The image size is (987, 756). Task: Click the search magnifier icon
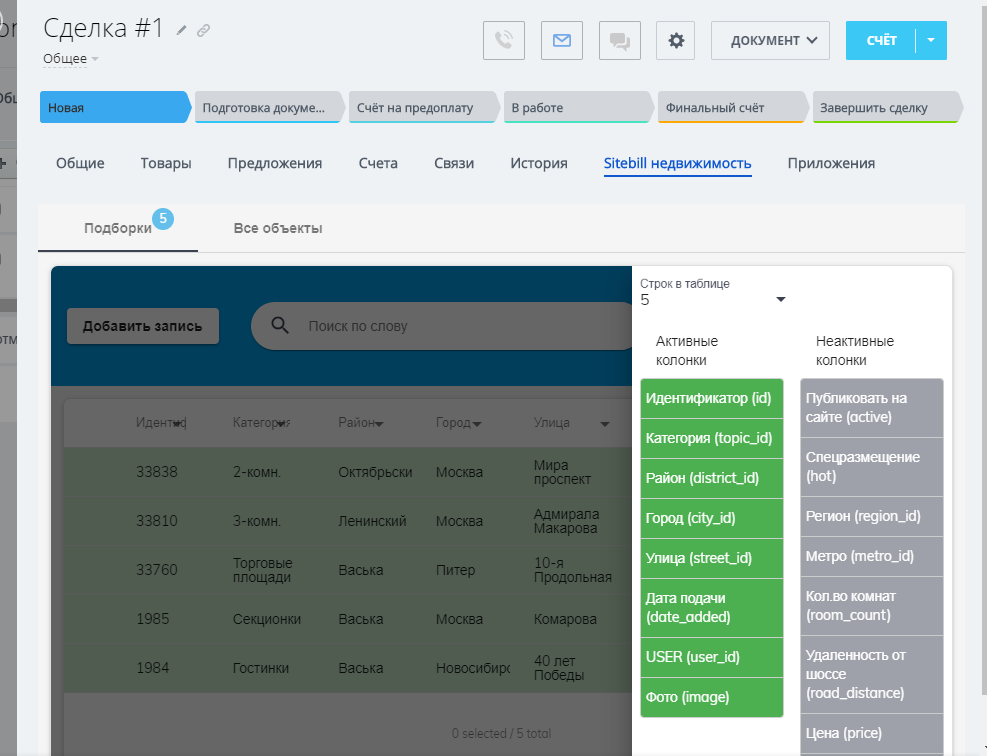tap(281, 325)
